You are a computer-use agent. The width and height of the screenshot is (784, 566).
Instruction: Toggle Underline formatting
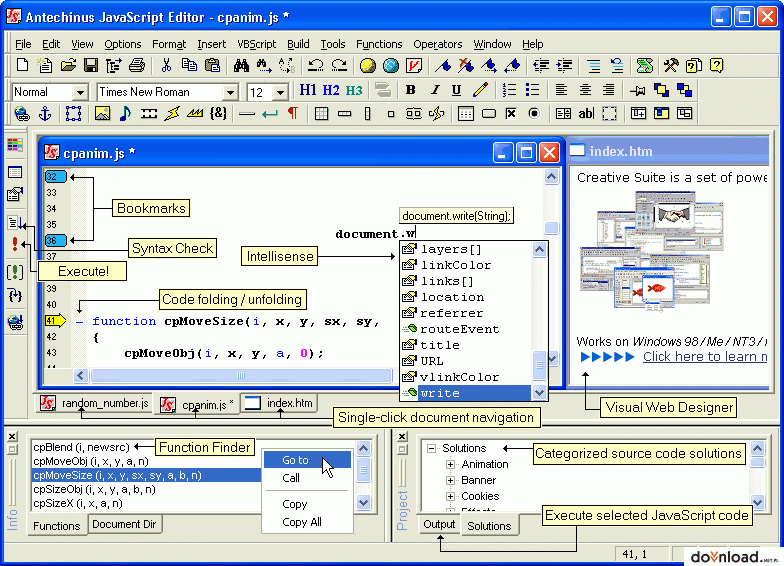(x=456, y=90)
